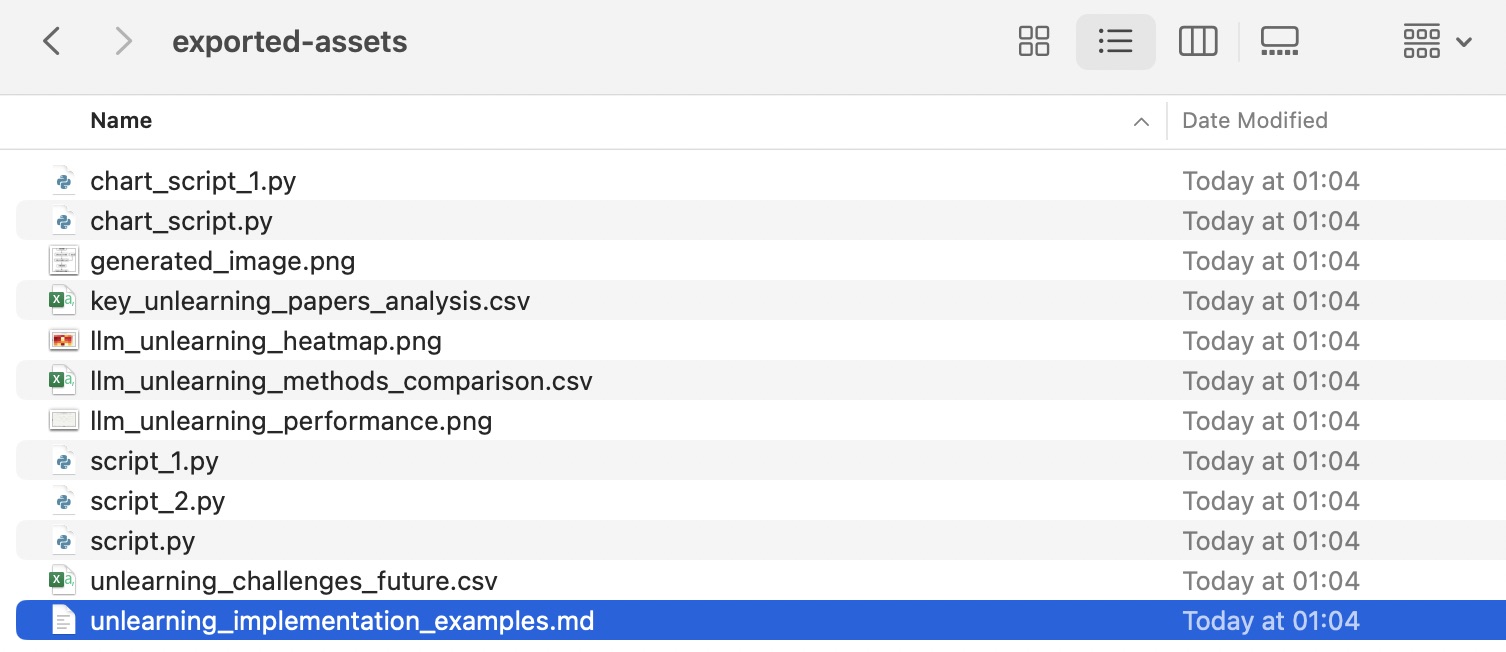Sort by Date Modified column

(1255, 121)
